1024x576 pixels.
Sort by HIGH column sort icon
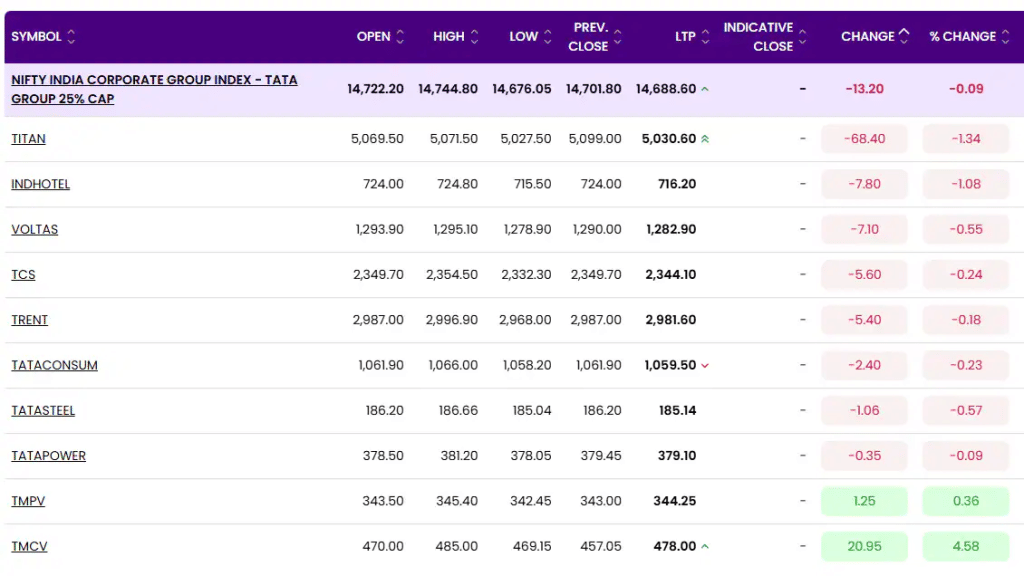(475, 37)
